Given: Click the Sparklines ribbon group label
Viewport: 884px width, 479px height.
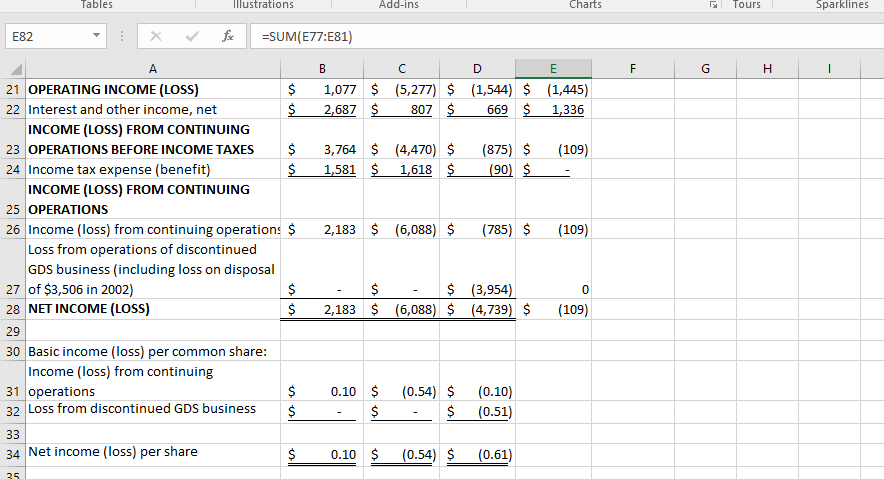Looking at the screenshot, I should tap(842, 5).
